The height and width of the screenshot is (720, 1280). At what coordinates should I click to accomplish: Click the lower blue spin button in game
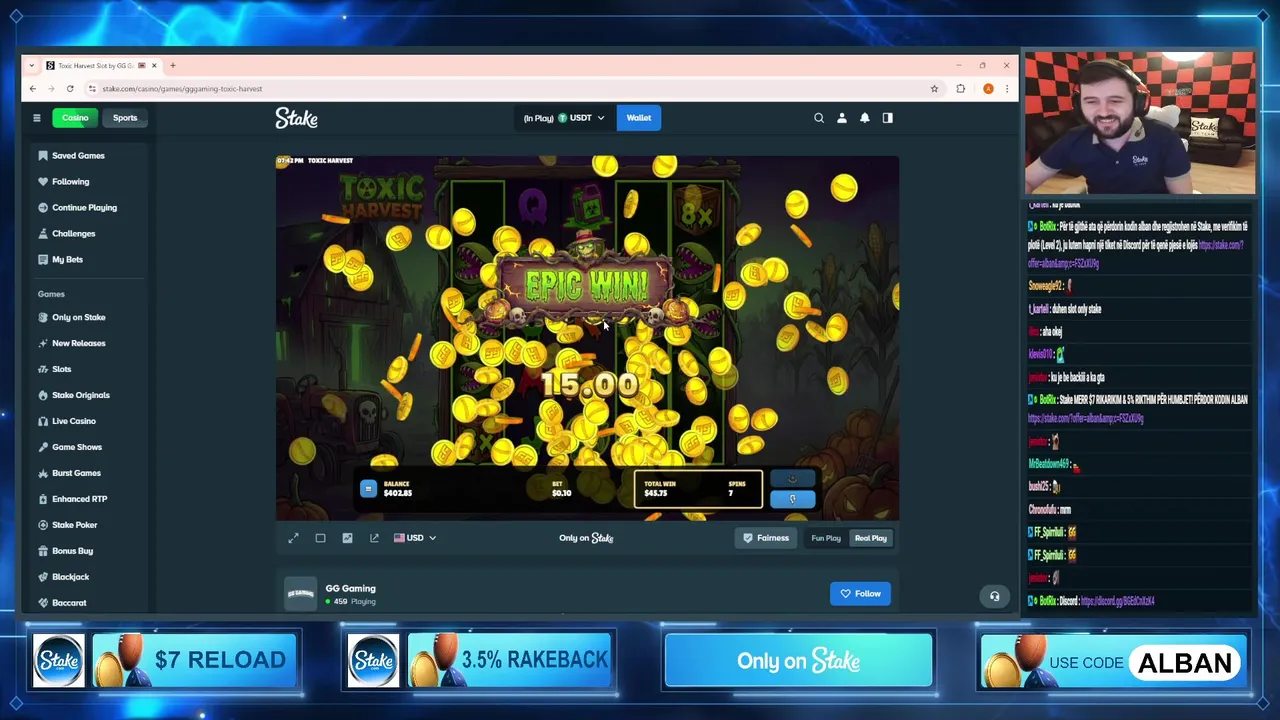(x=793, y=499)
